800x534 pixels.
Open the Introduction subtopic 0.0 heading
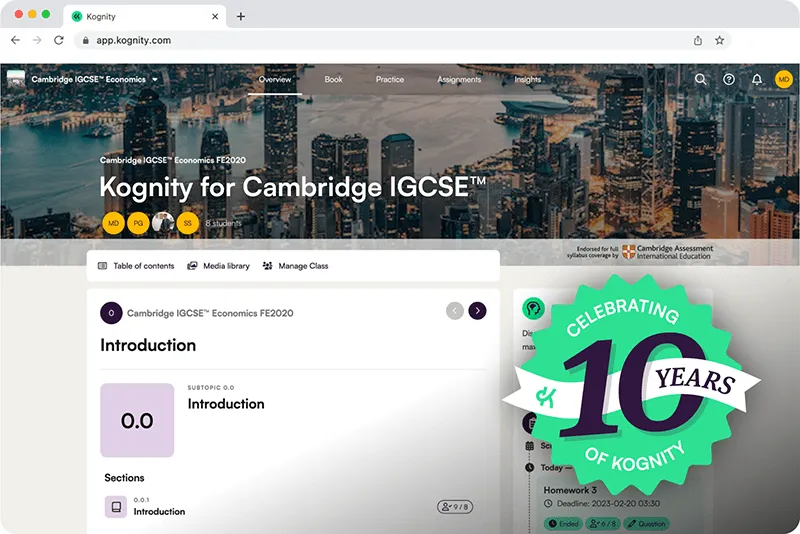tap(226, 404)
